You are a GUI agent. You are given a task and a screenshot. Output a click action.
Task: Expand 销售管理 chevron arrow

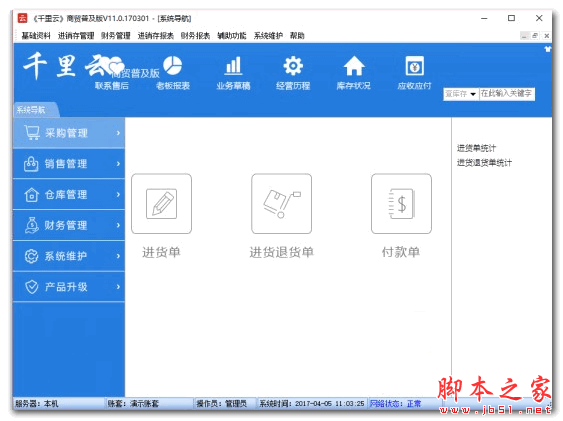pos(118,164)
